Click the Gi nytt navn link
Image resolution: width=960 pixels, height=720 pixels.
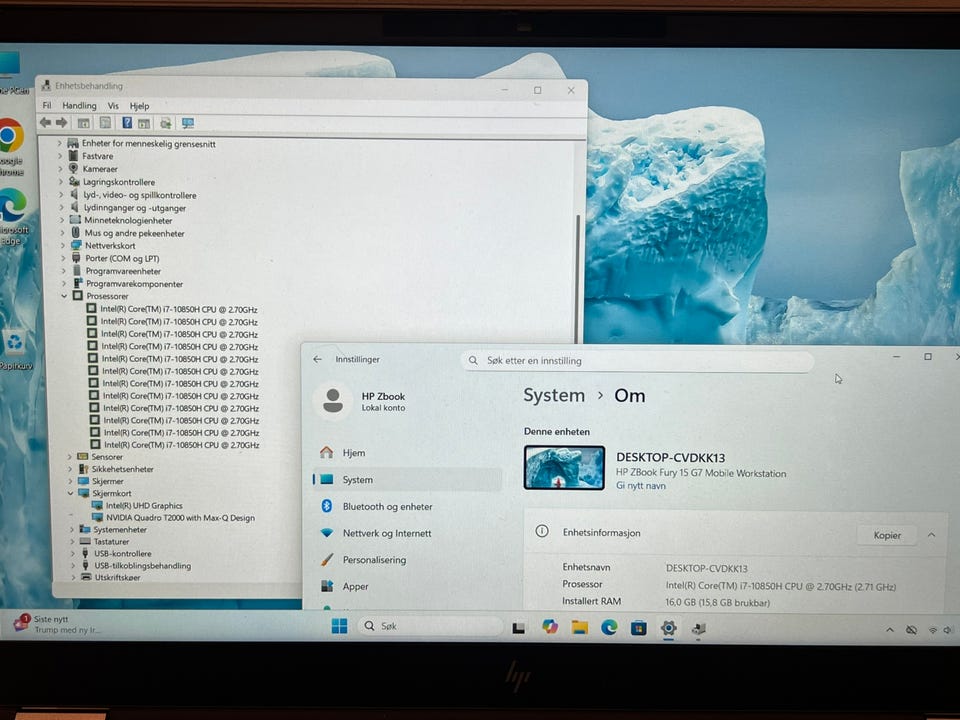click(x=640, y=486)
